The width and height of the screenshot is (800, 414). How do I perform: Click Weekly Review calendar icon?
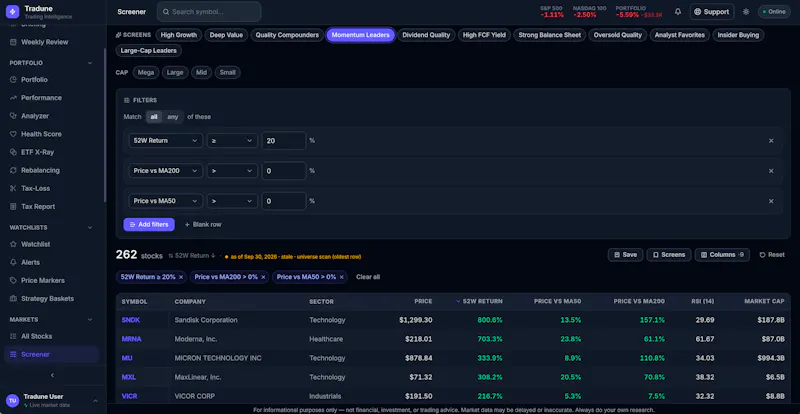coord(13,42)
